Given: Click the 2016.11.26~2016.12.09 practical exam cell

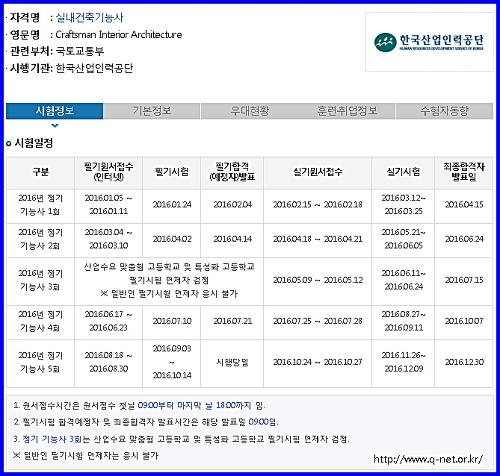Looking at the screenshot, I should [x=403, y=362].
